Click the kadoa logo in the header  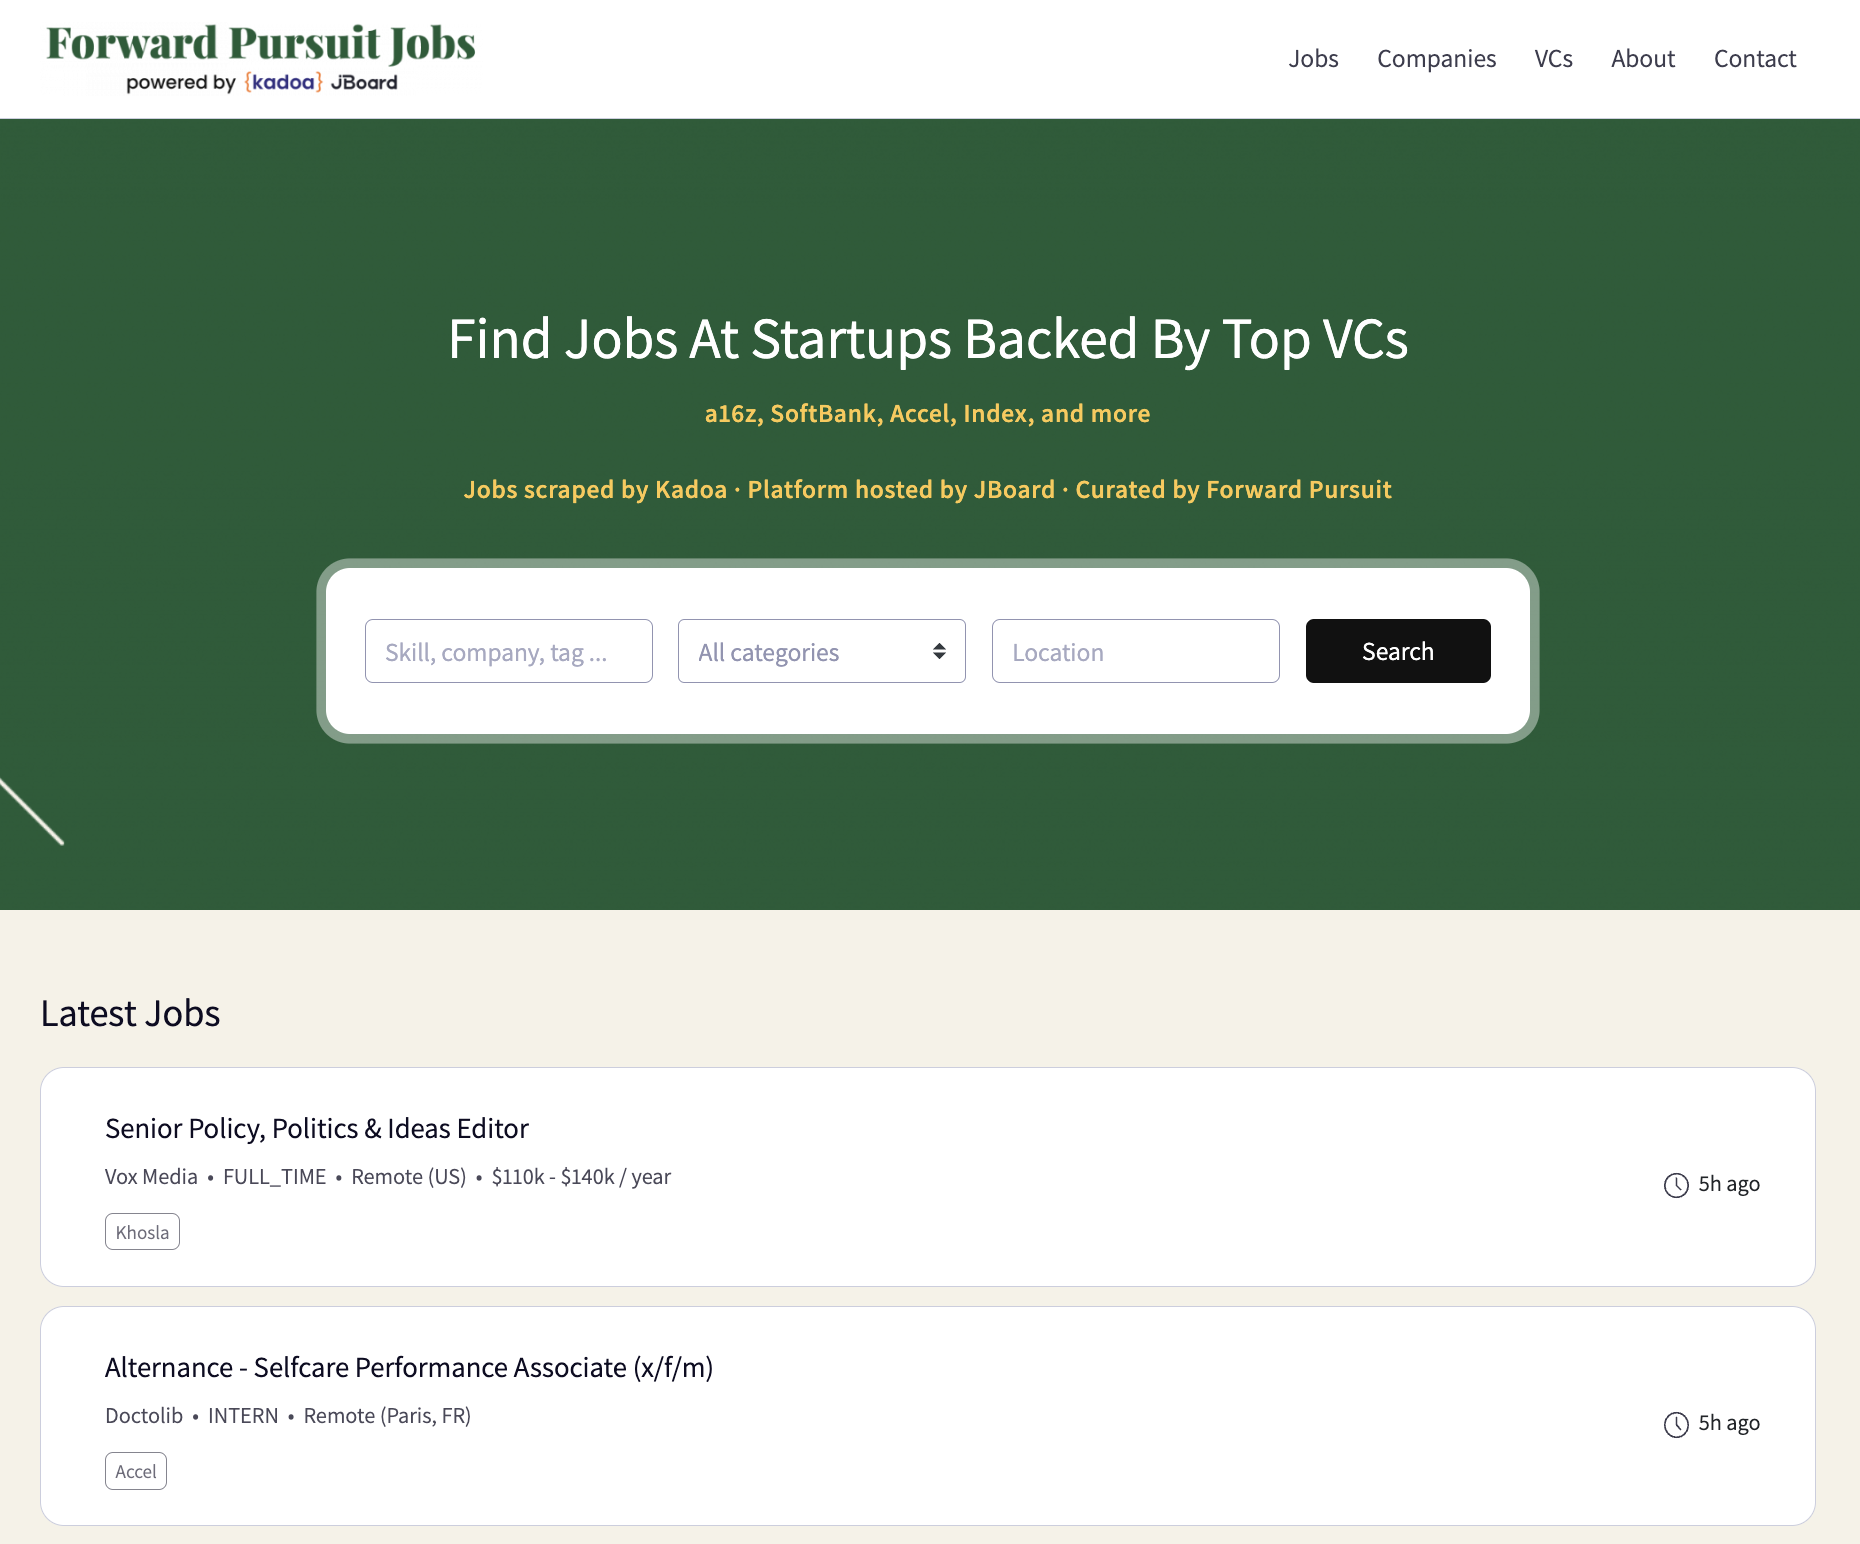pos(281,83)
